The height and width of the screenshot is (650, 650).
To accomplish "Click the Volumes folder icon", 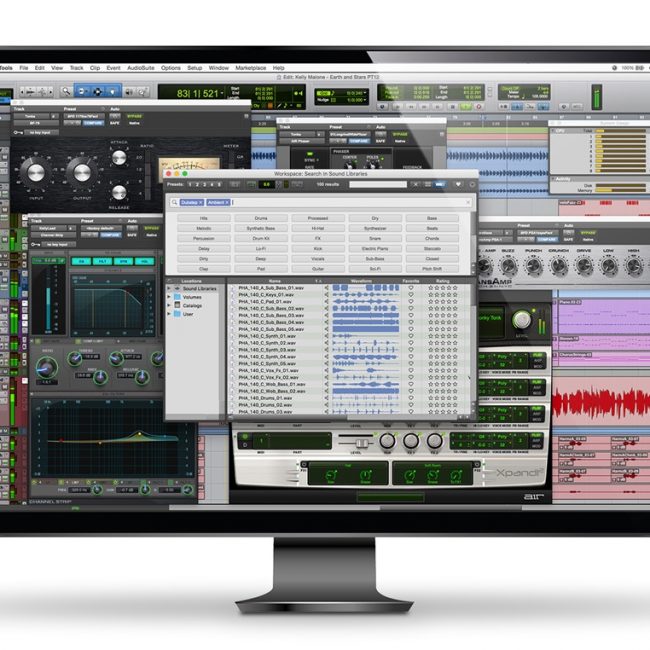I will [x=177, y=297].
